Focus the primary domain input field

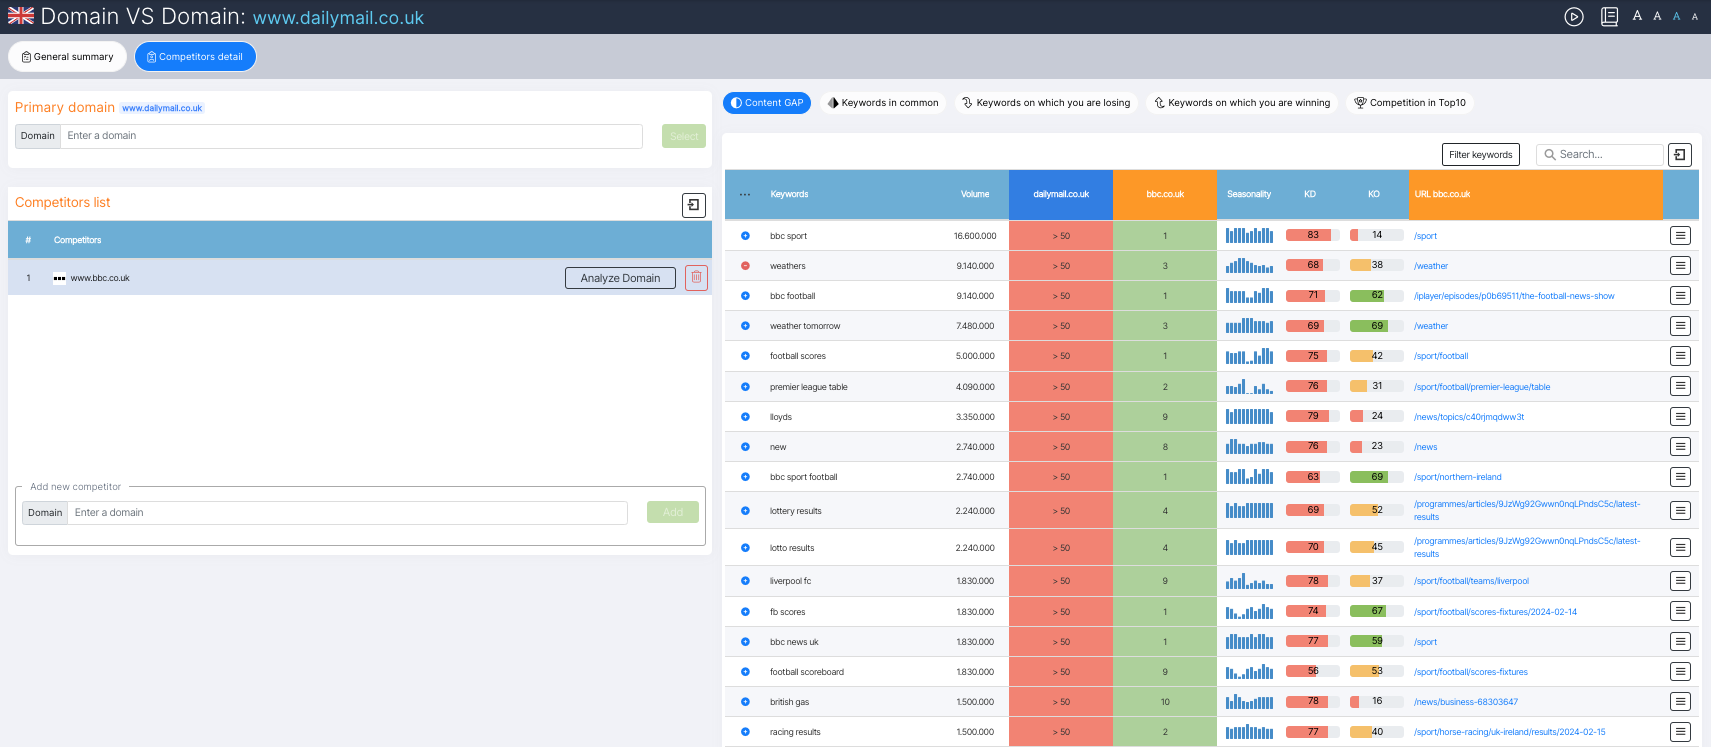tap(351, 136)
